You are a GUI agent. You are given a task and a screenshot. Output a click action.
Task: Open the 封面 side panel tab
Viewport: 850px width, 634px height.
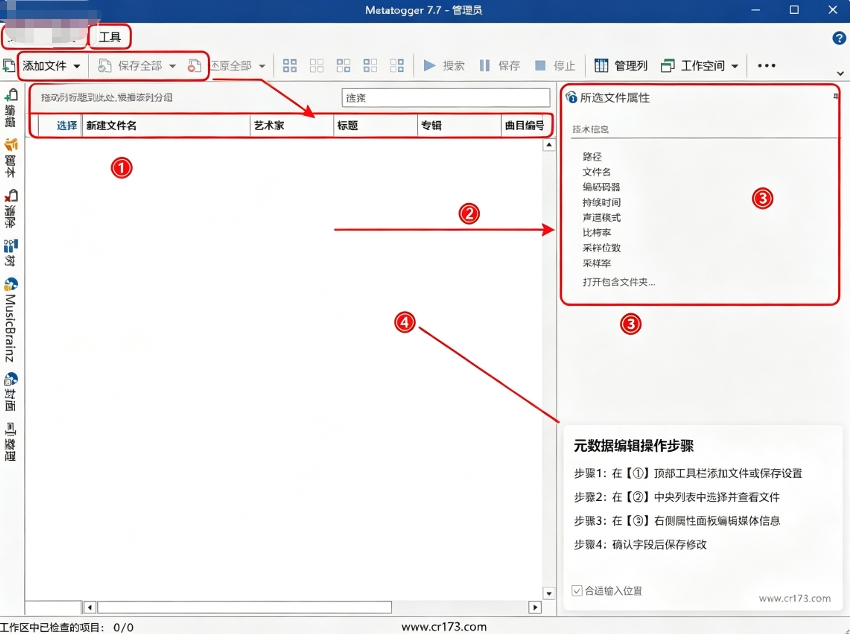(11, 392)
